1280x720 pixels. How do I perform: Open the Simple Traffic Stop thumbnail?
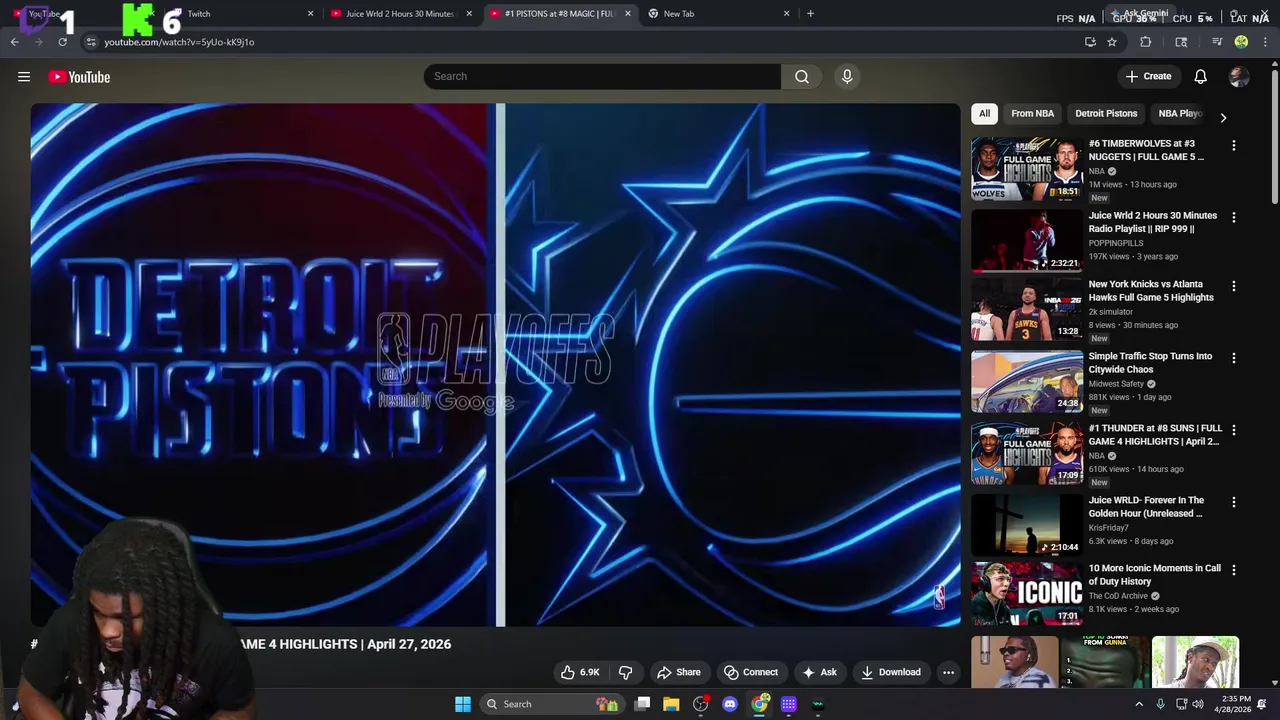pos(1027,381)
